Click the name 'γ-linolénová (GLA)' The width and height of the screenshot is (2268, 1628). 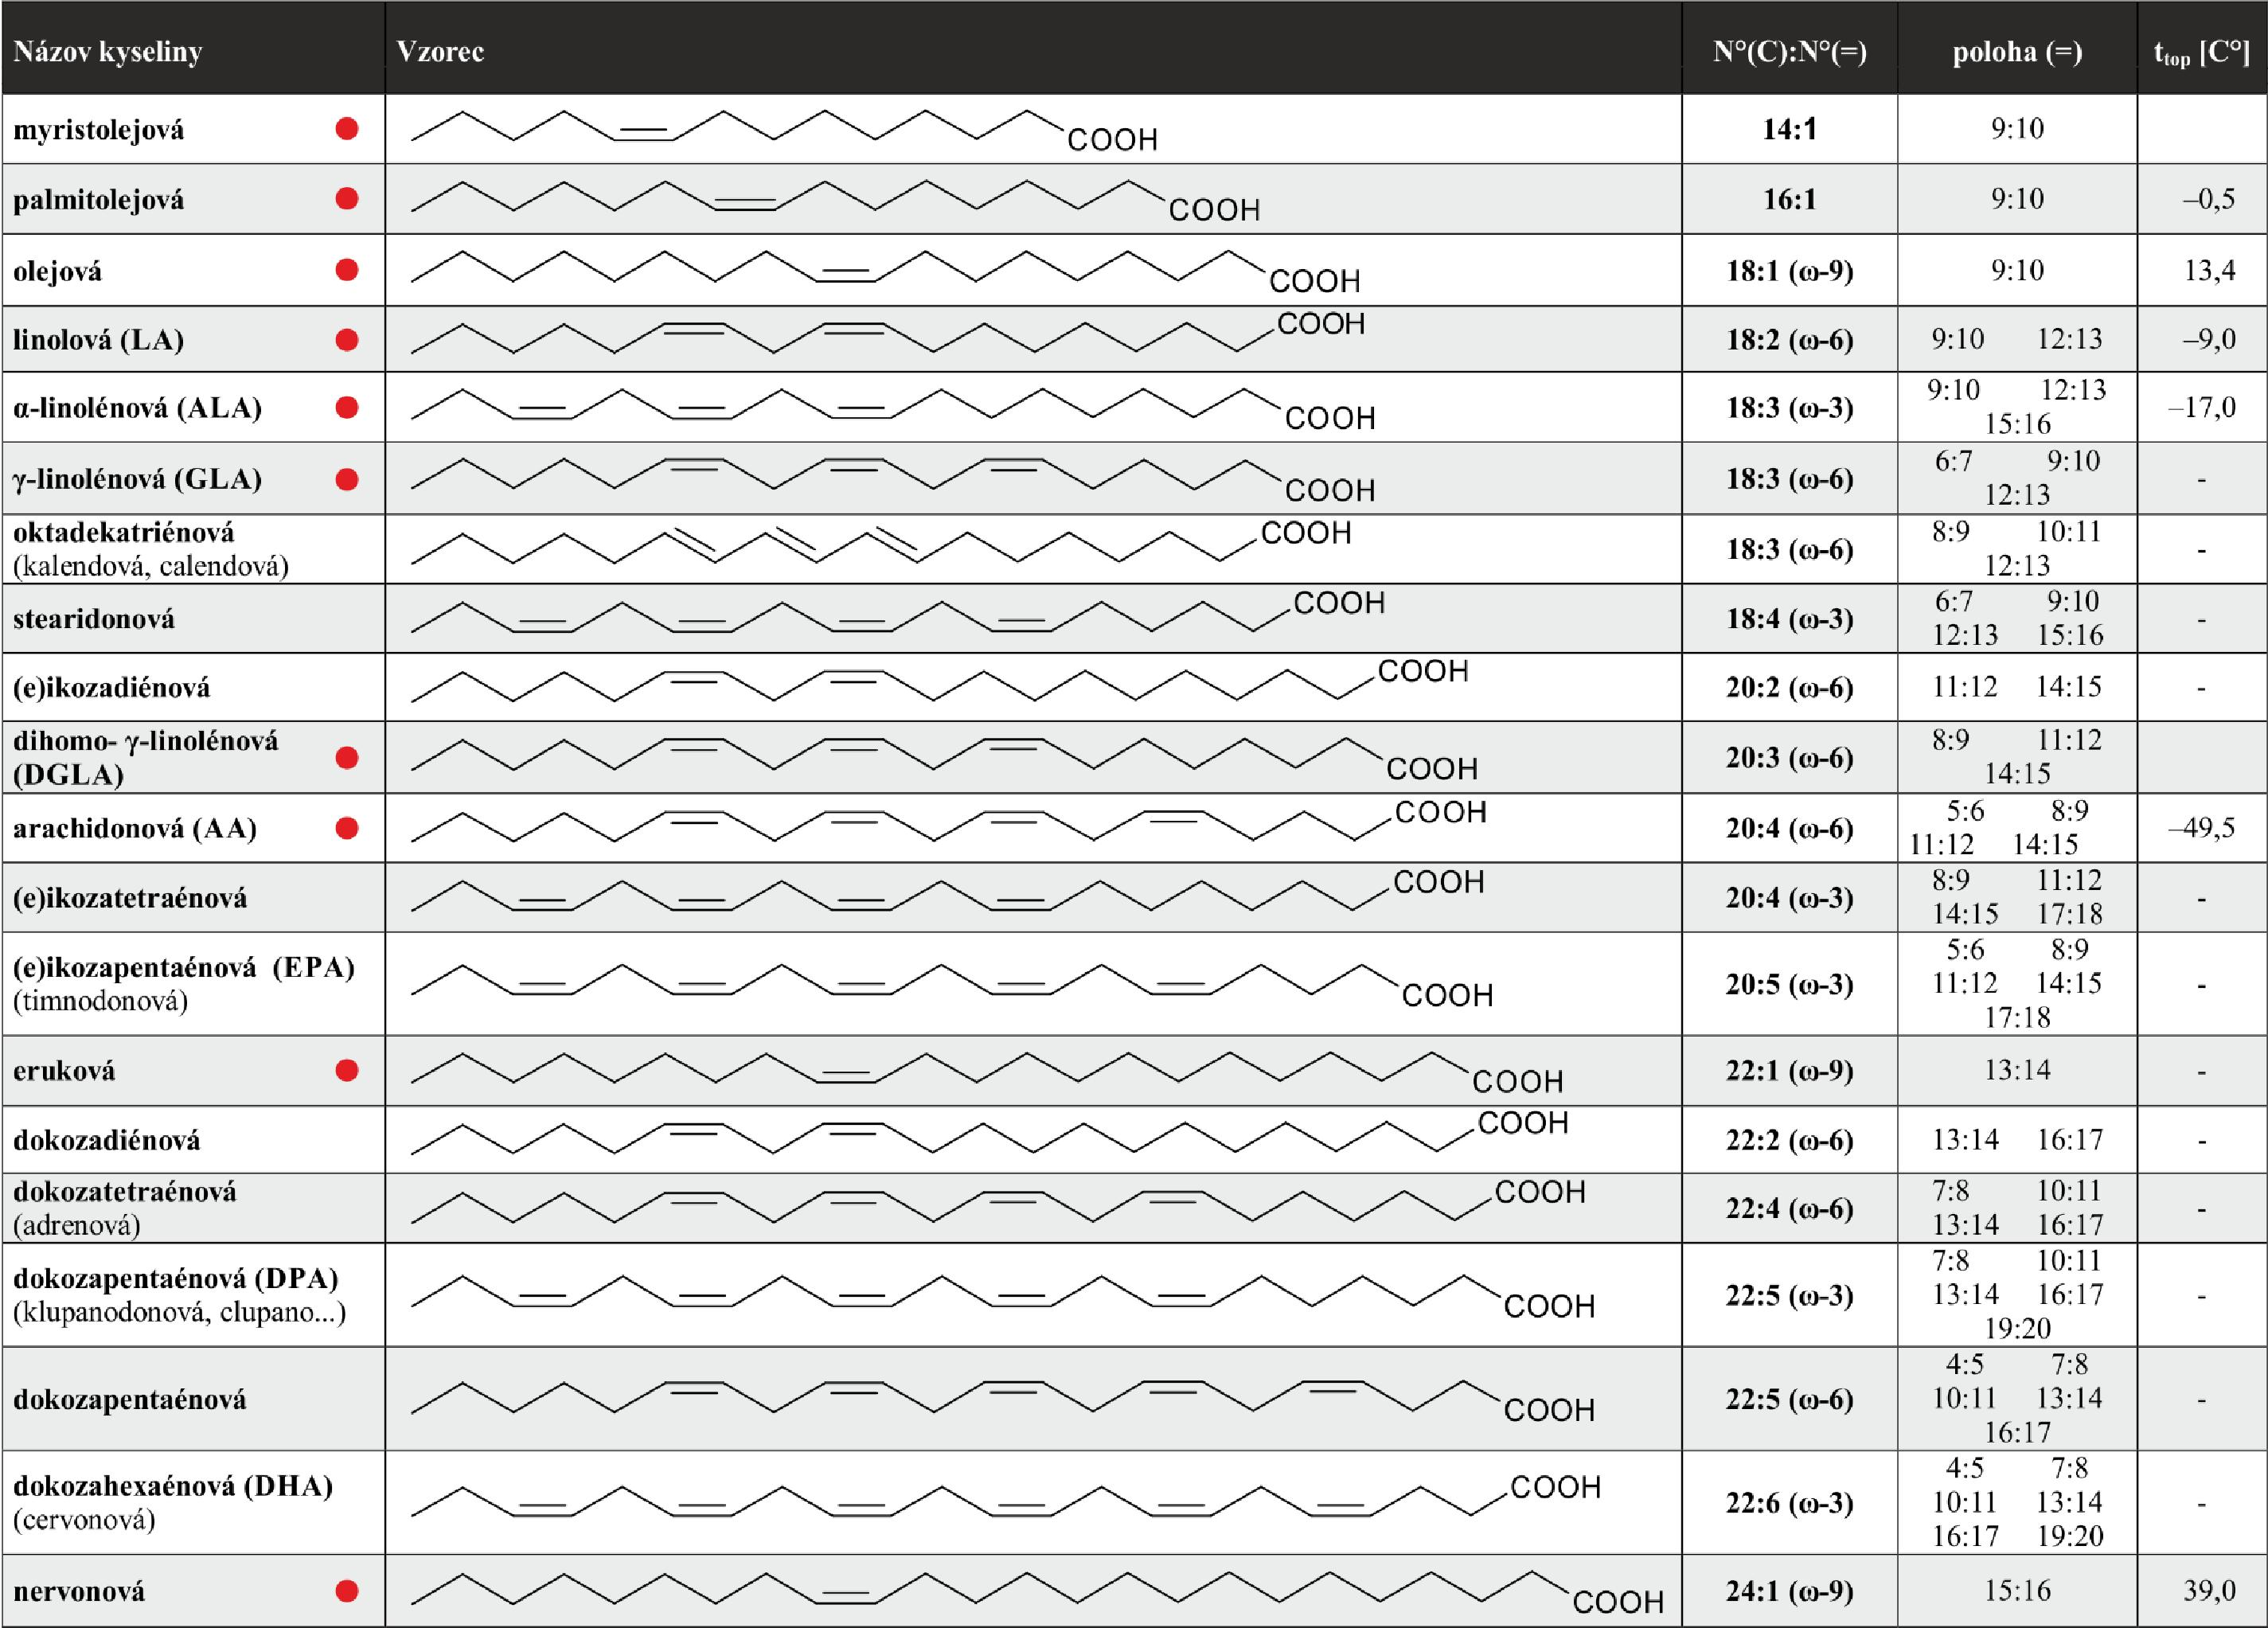(x=137, y=479)
